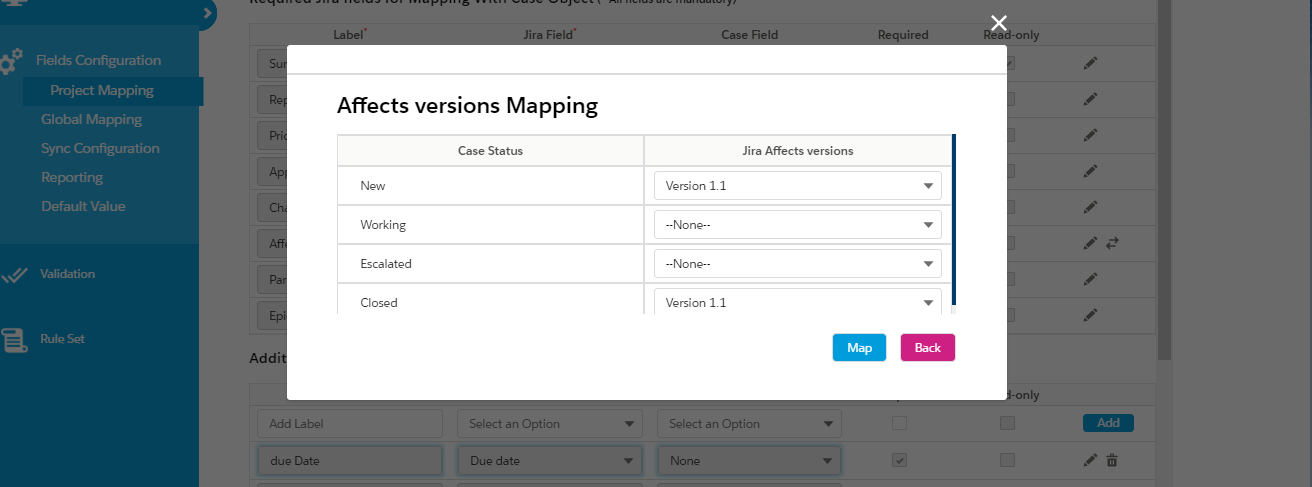Image resolution: width=1312 pixels, height=487 pixels.
Task: Click the pencil edit icon for the 'Affe' row
Action: tap(1090, 242)
